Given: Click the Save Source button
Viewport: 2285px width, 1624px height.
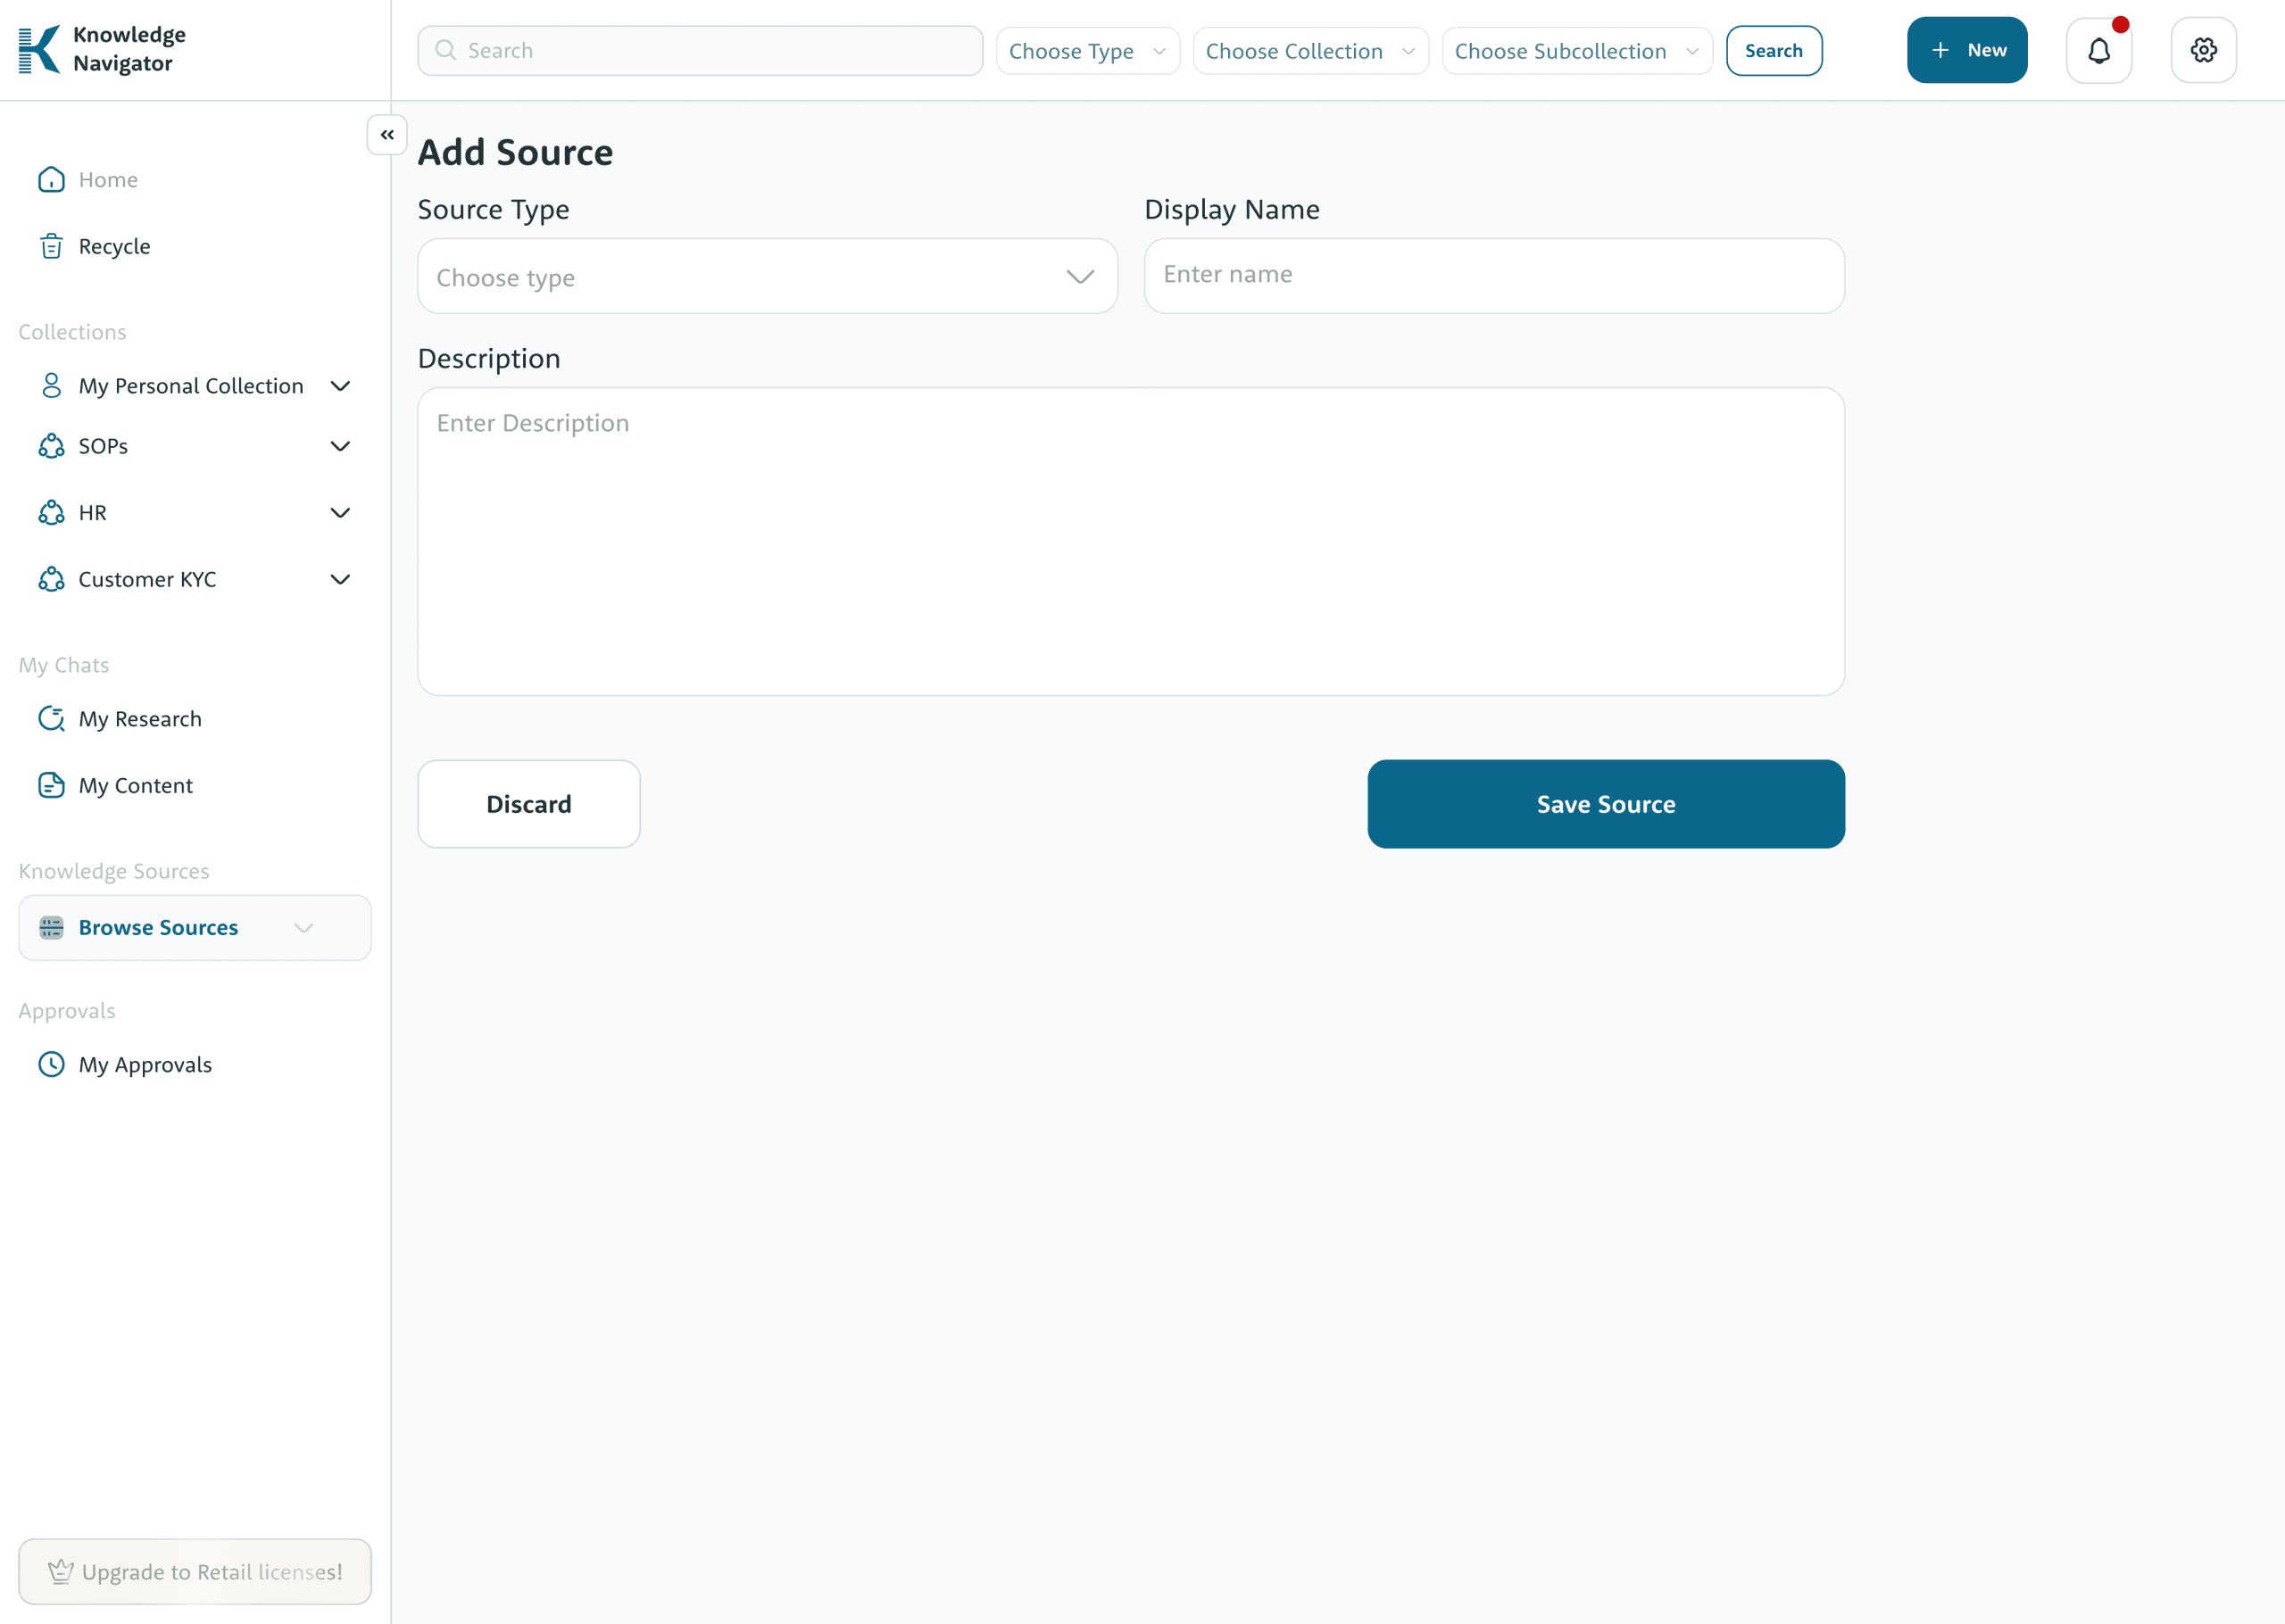Looking at the screenshot, I should (1605, 804).
